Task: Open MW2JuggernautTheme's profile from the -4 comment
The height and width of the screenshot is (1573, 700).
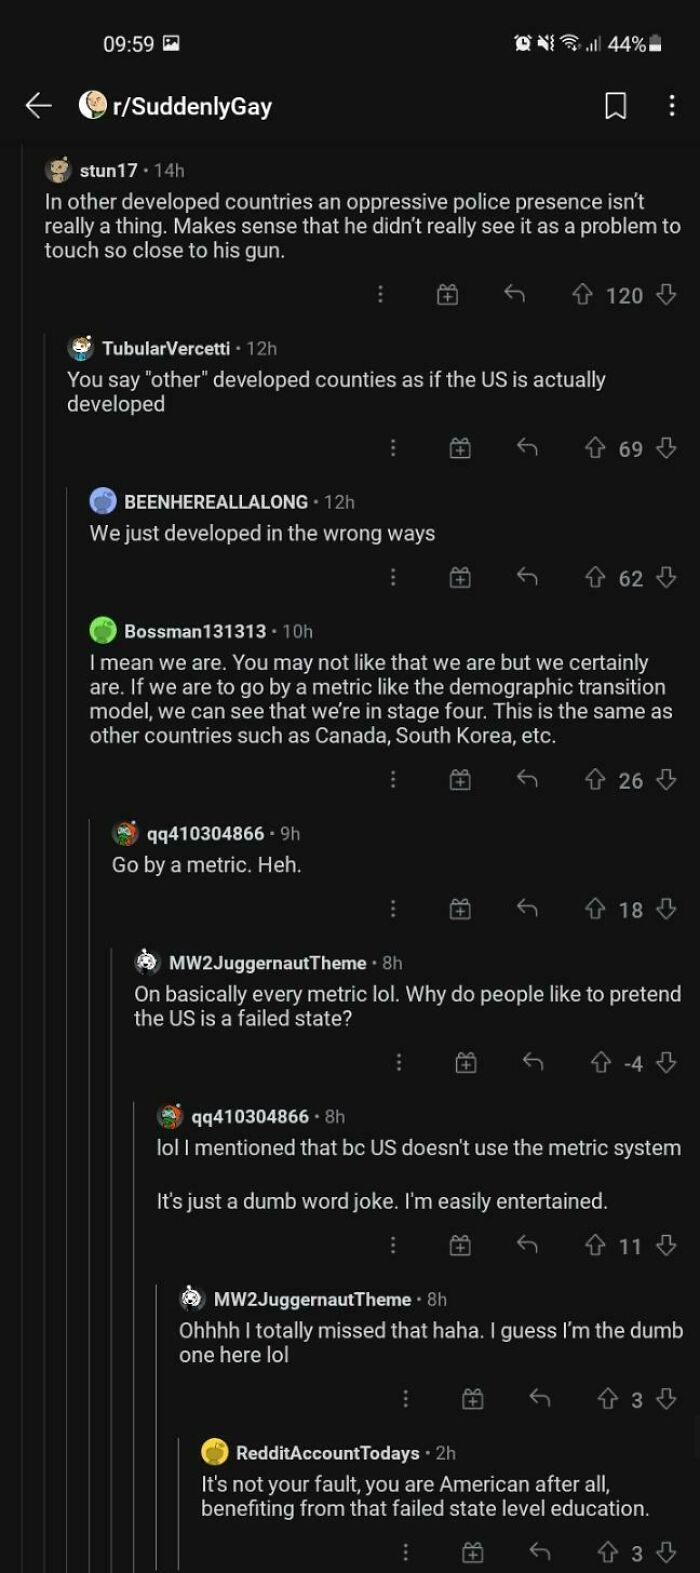Action: [x=267, y=963]
